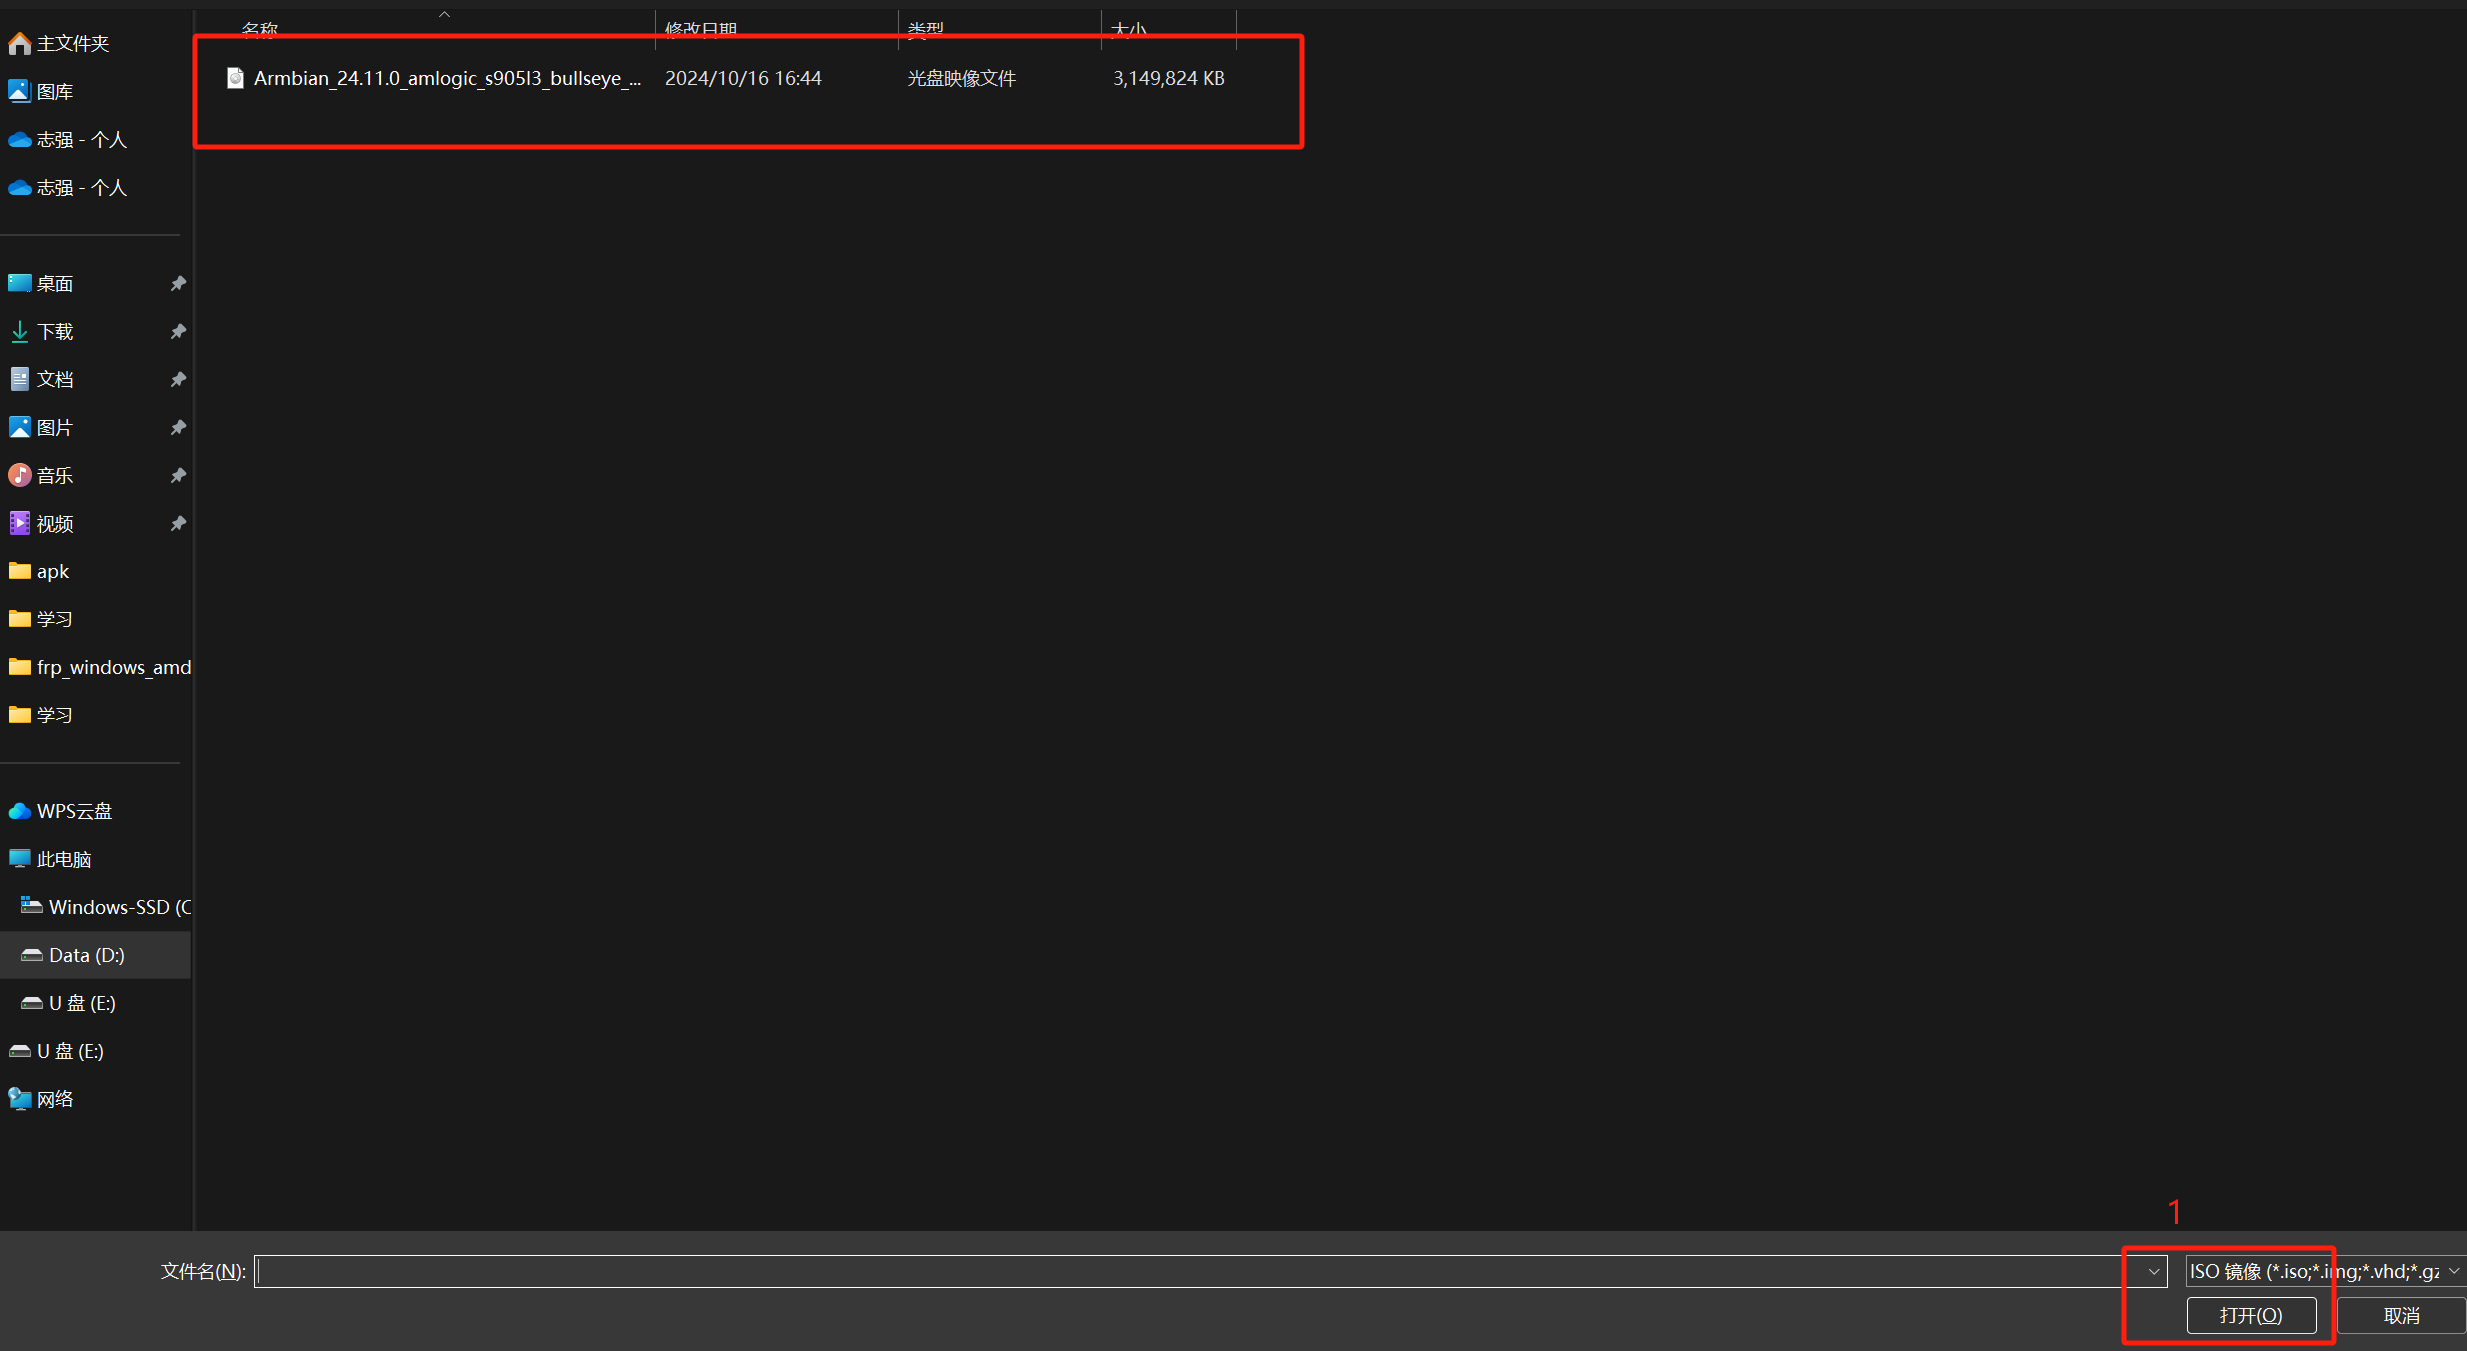Click the 打开(O) button

(x=2250, y=1315)
